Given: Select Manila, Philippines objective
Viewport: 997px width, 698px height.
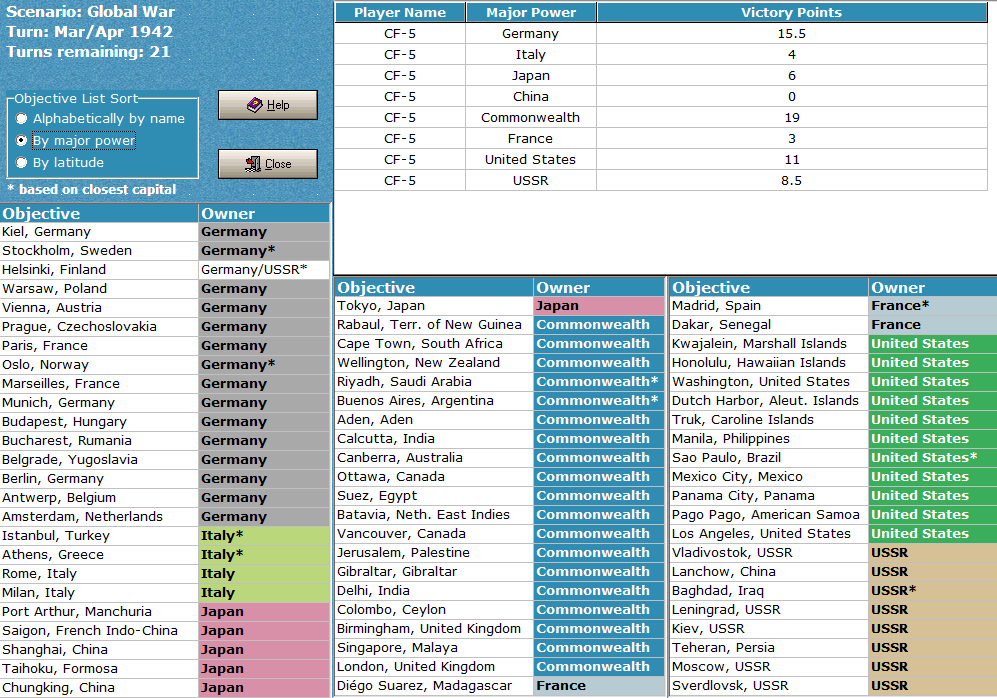Looking at the screenshot, I should [769, 439].
